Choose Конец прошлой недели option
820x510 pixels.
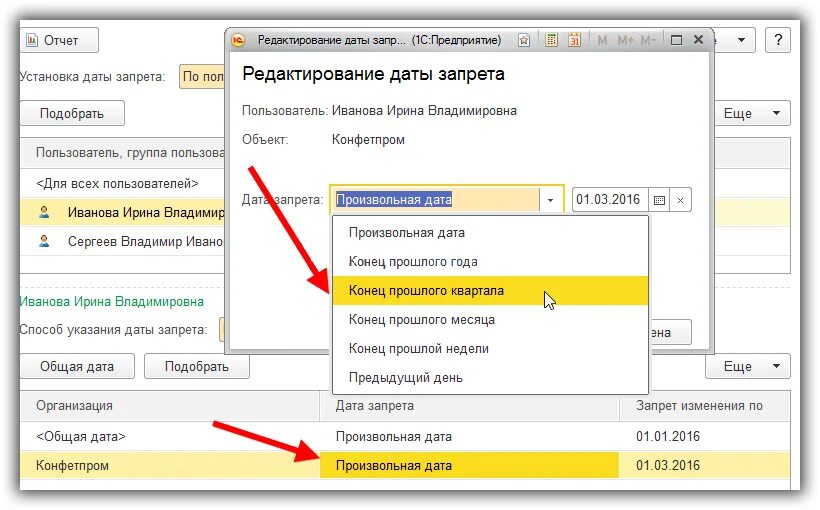tap(490, 349)
